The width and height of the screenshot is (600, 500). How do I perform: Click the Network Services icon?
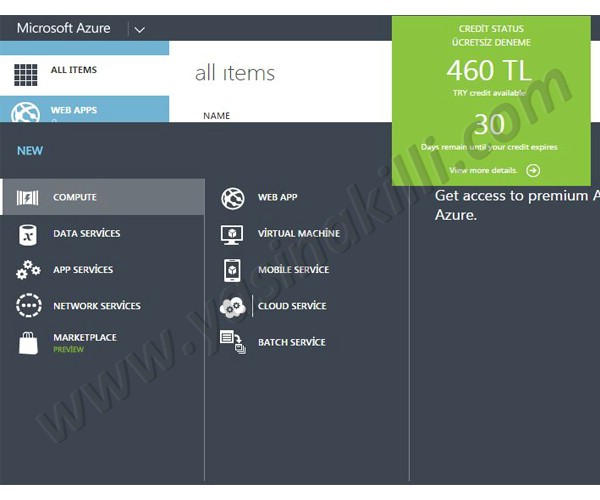coord(28,306)
